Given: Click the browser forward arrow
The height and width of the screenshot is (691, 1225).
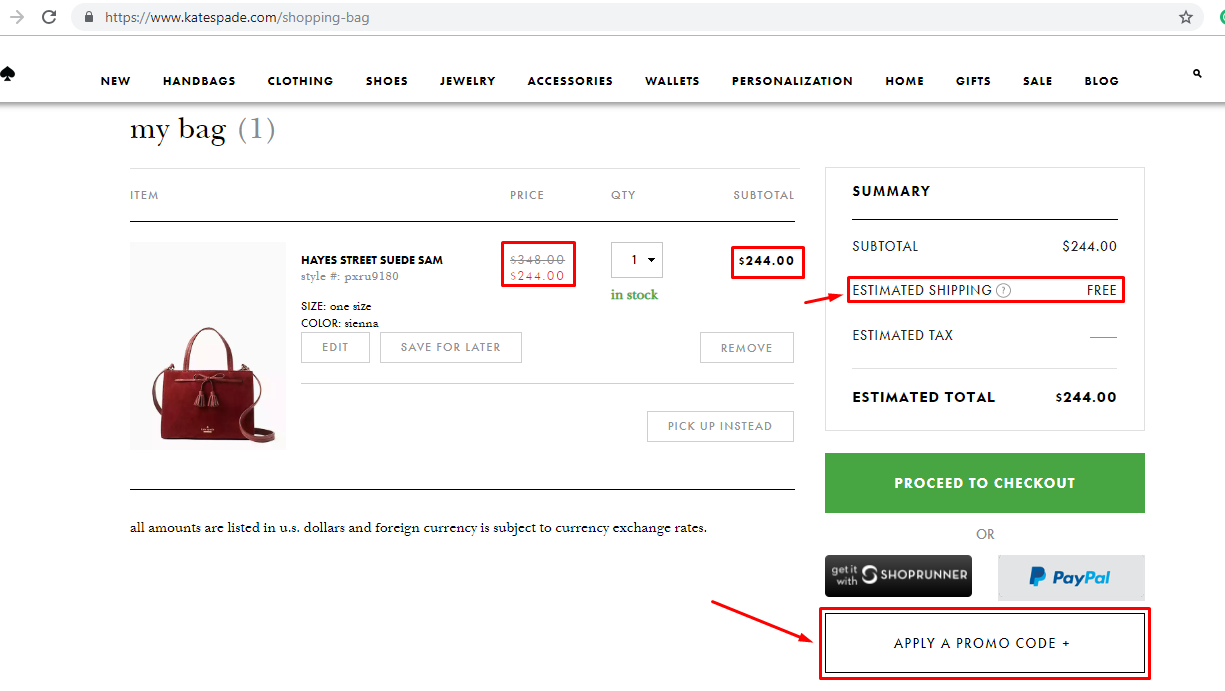Looking at the screenshot, I should 17,17.
